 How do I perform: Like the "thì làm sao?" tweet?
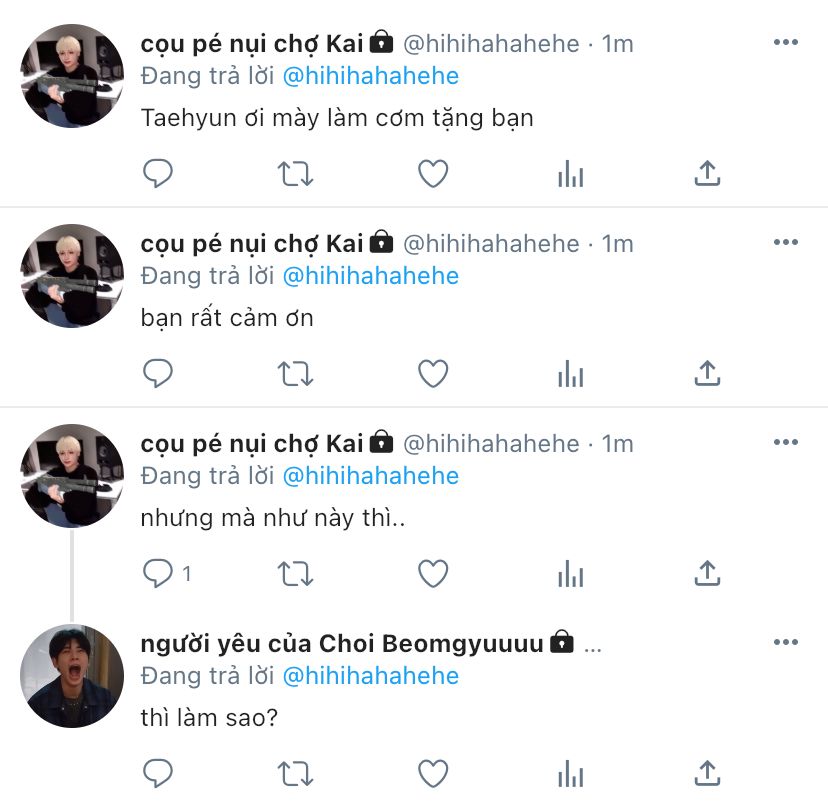coord(433,773)
